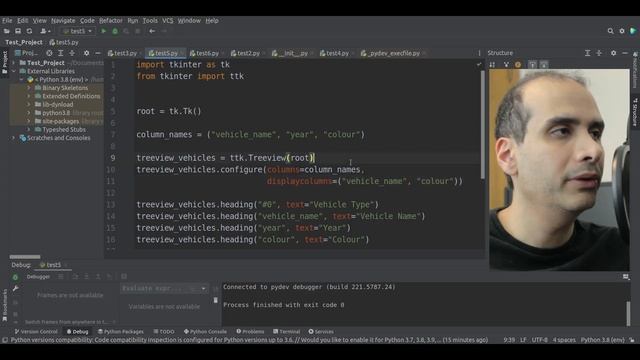640x360 pixels.
Task: Open Structure panel options gear
Action: (613, 53)
